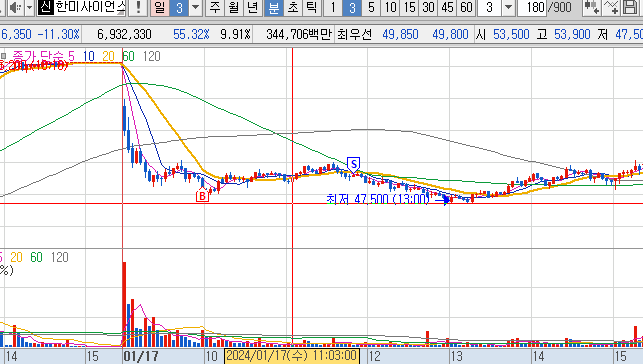Click the 종가 단순 moving average legend label
This screenshot has height=364, width=643.
tap(38, 56)
